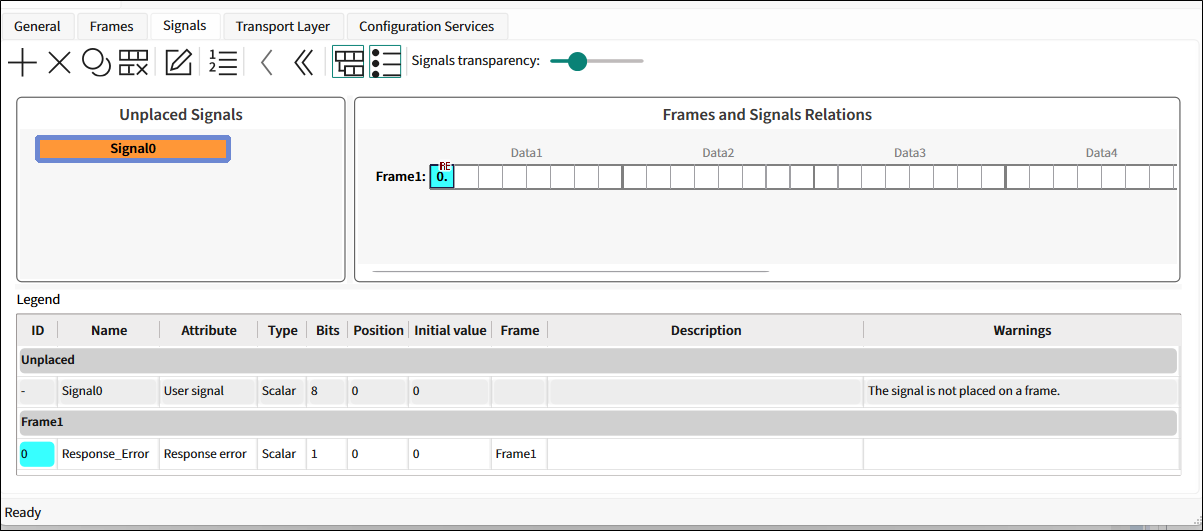This screenshot has height=531, width=1203.
Task: Click the User signal attribute cell
Action: click(209, 391)
